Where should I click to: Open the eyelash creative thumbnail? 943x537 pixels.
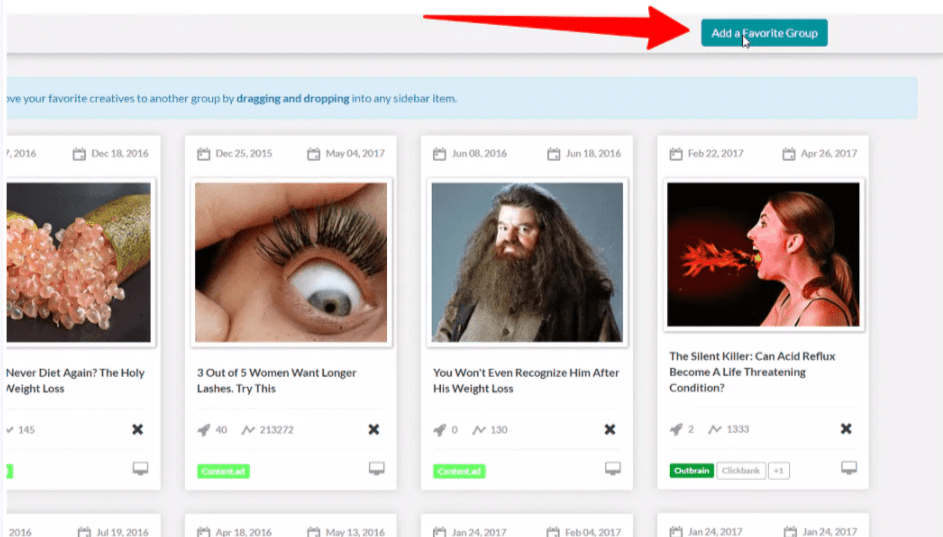(x=291, y=263)
